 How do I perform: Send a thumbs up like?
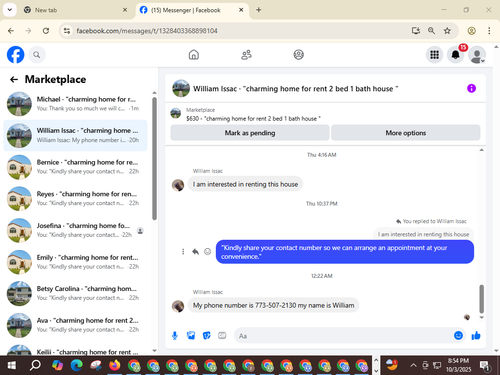click(x=476, y=335)
